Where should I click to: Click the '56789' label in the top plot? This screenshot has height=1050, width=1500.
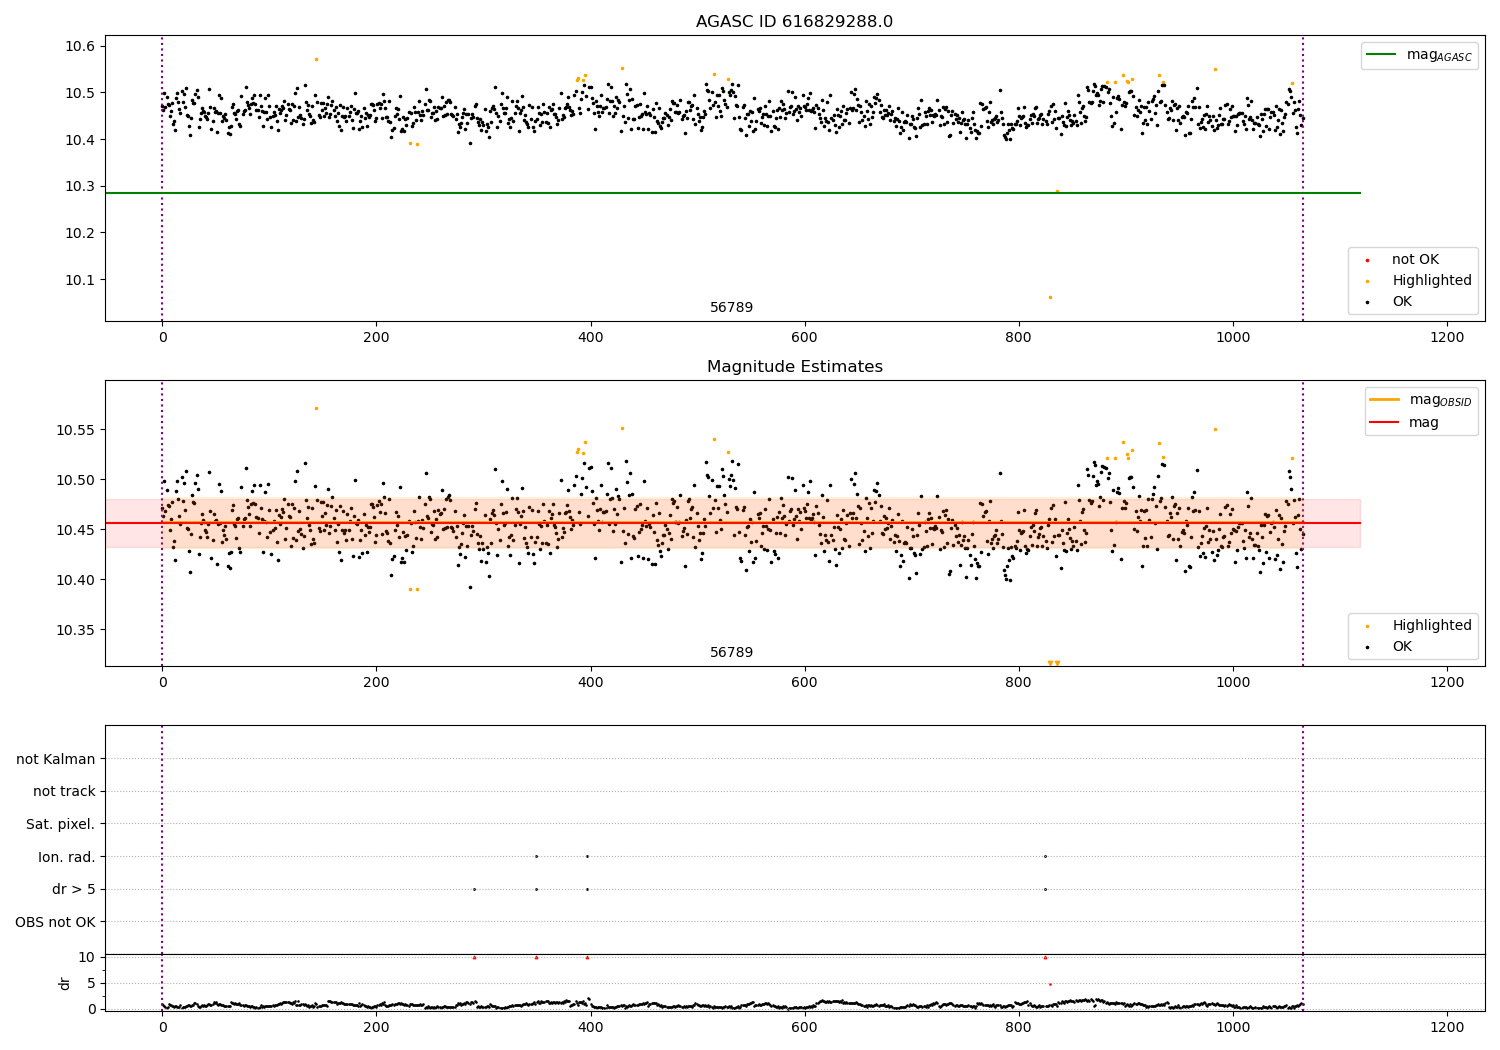731,308
